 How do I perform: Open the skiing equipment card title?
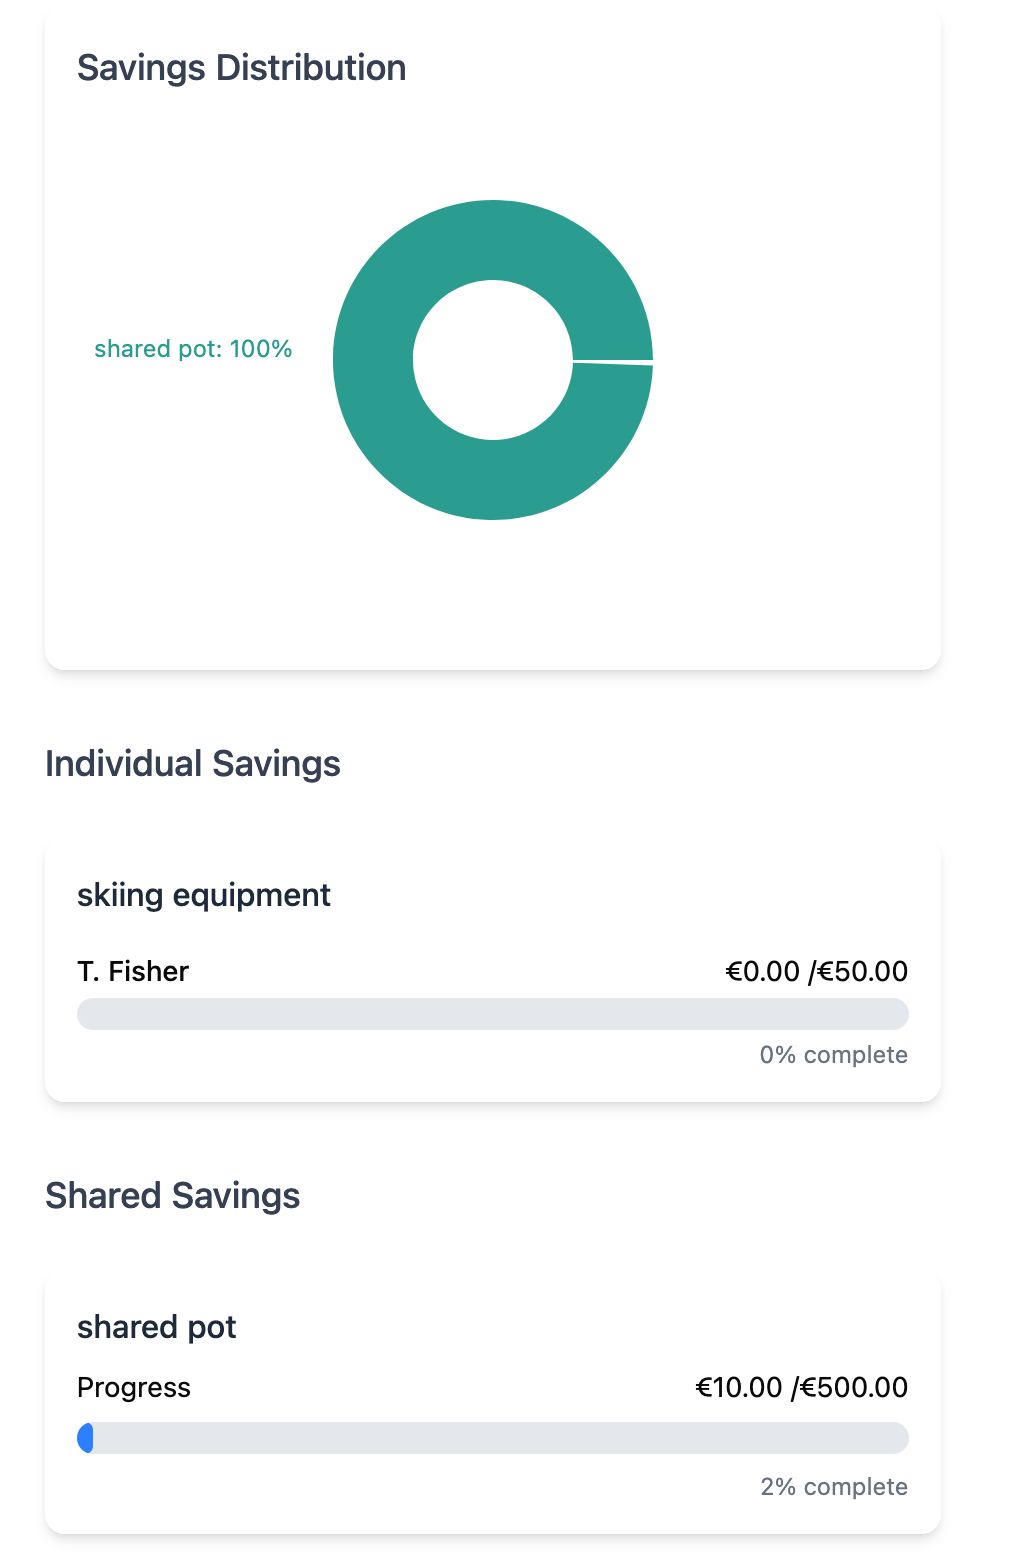[203, 895]
